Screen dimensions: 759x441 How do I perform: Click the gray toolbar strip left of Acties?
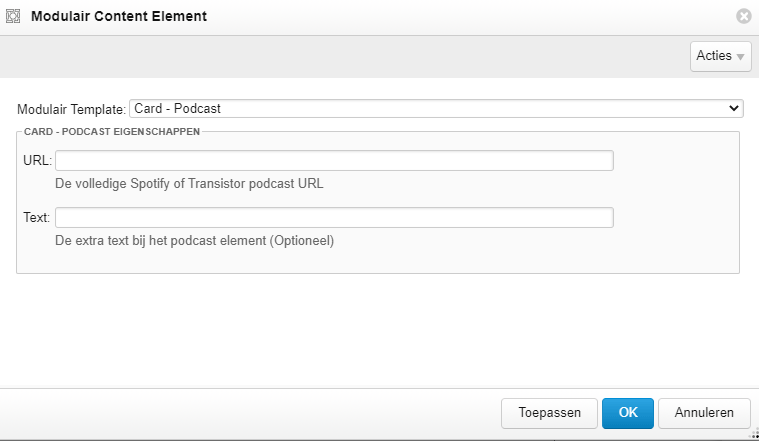pos(345,57)
